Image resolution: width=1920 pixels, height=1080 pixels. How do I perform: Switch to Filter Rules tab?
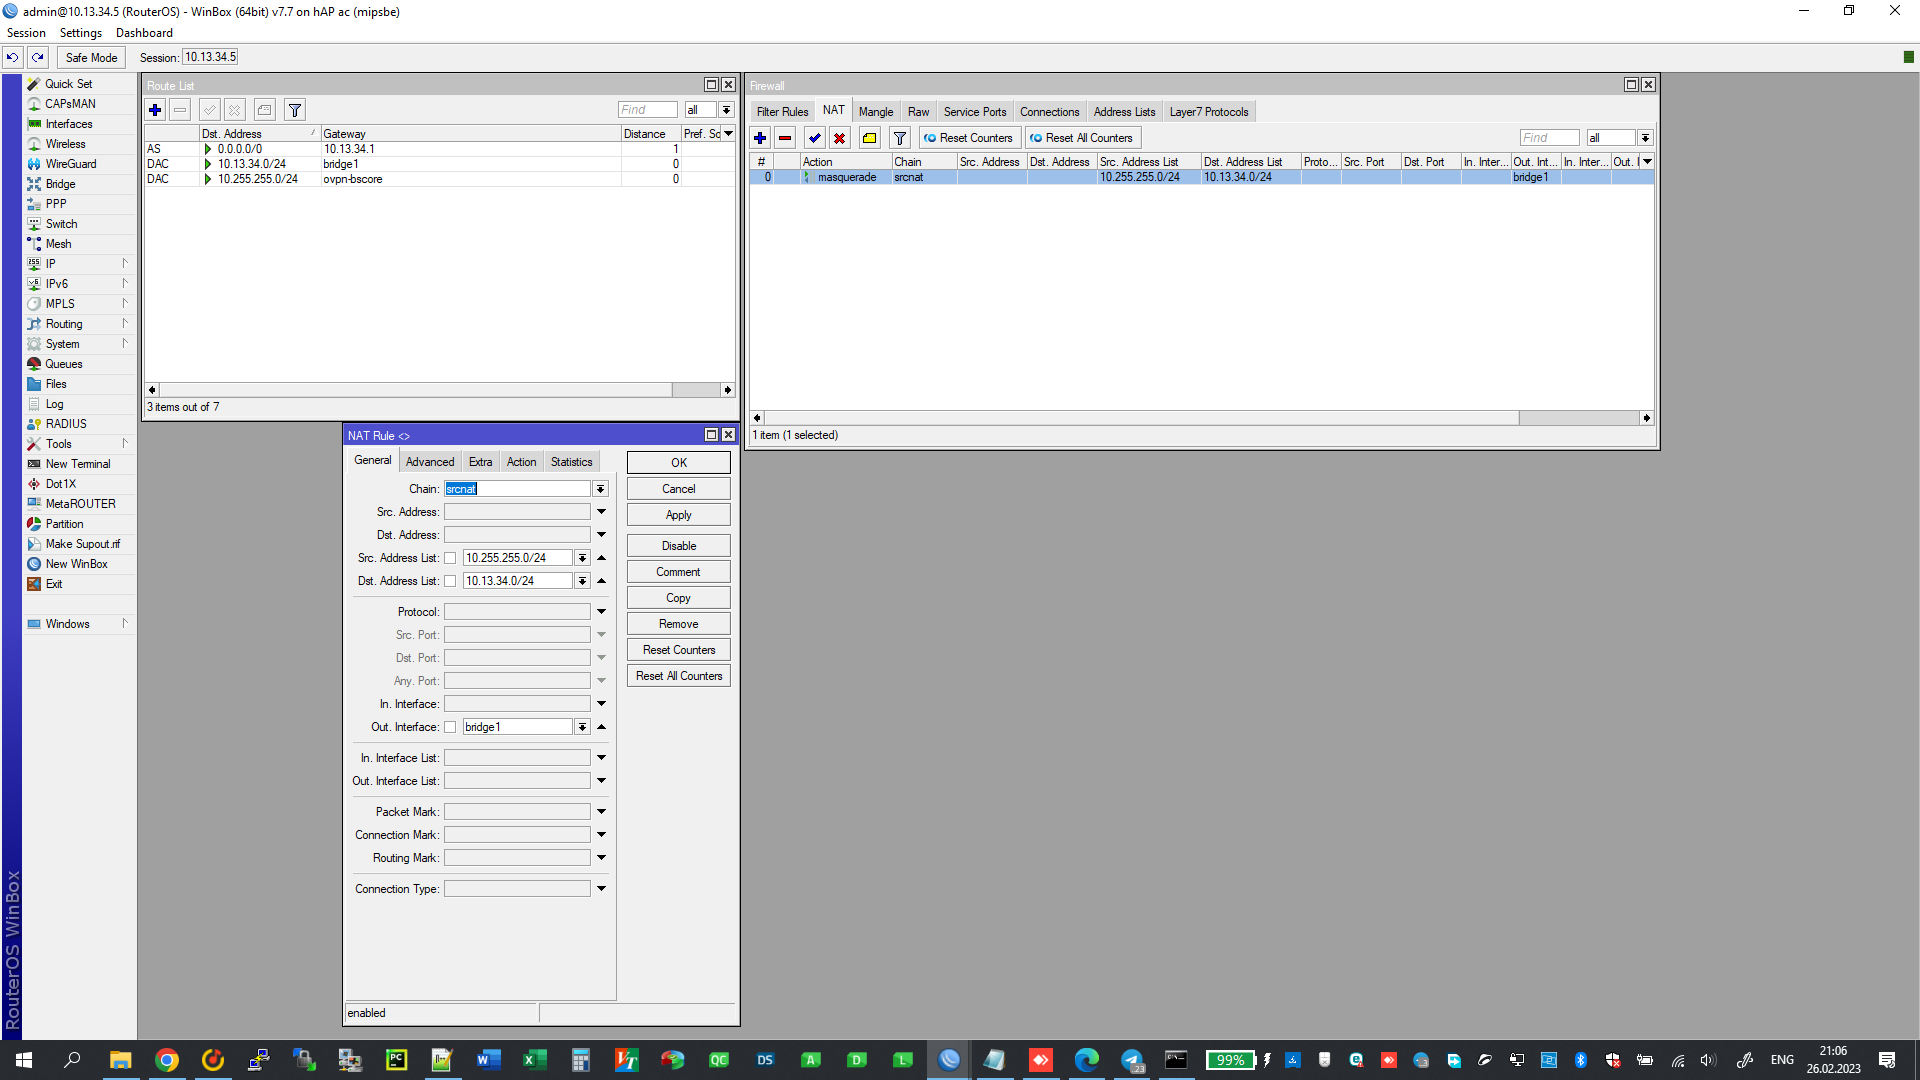782,112
